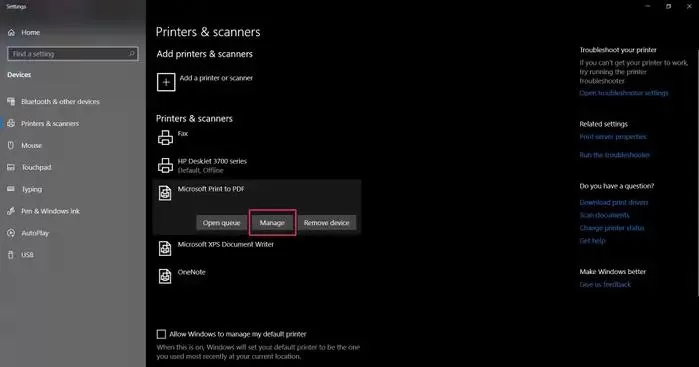Image resolution: width=699 pixels, height=367 pixels.
Task: Click Remove device button
Action: (327, 223)
